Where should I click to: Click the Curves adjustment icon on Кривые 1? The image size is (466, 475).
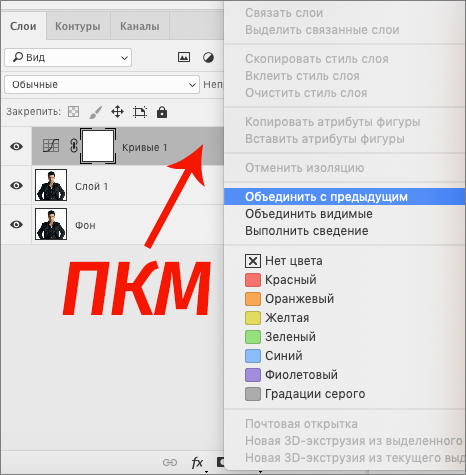51,146
